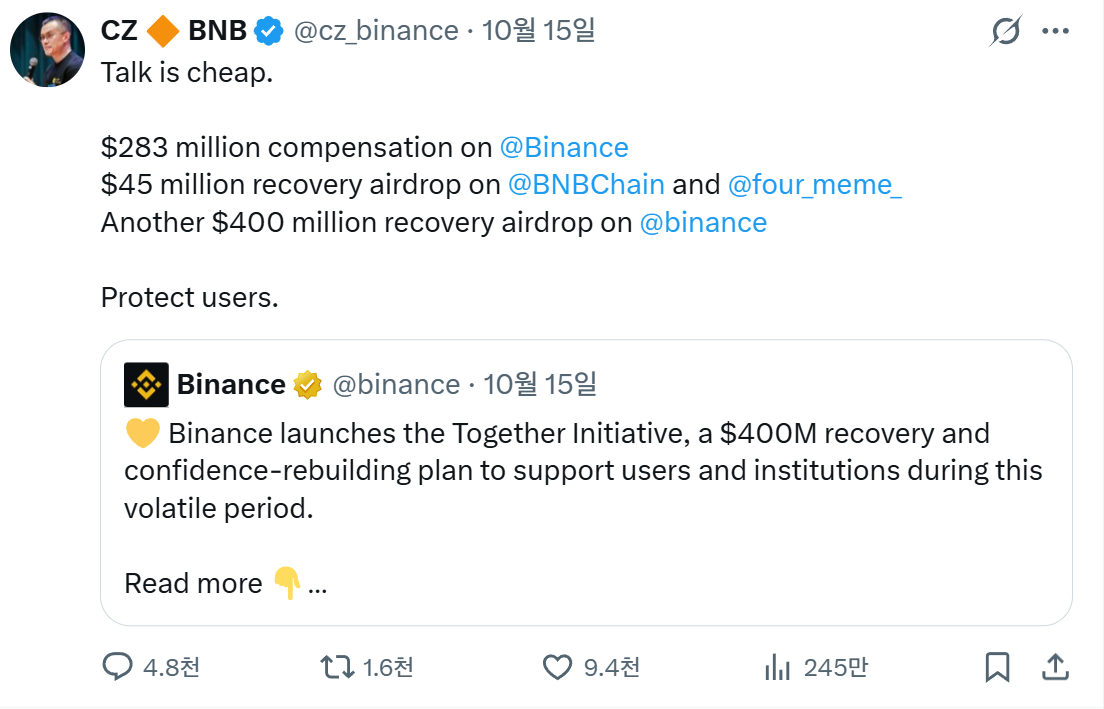Visit the @four_meme_ mention link
The width and height of the screenshot is (1104, 709).
[814, 185]
